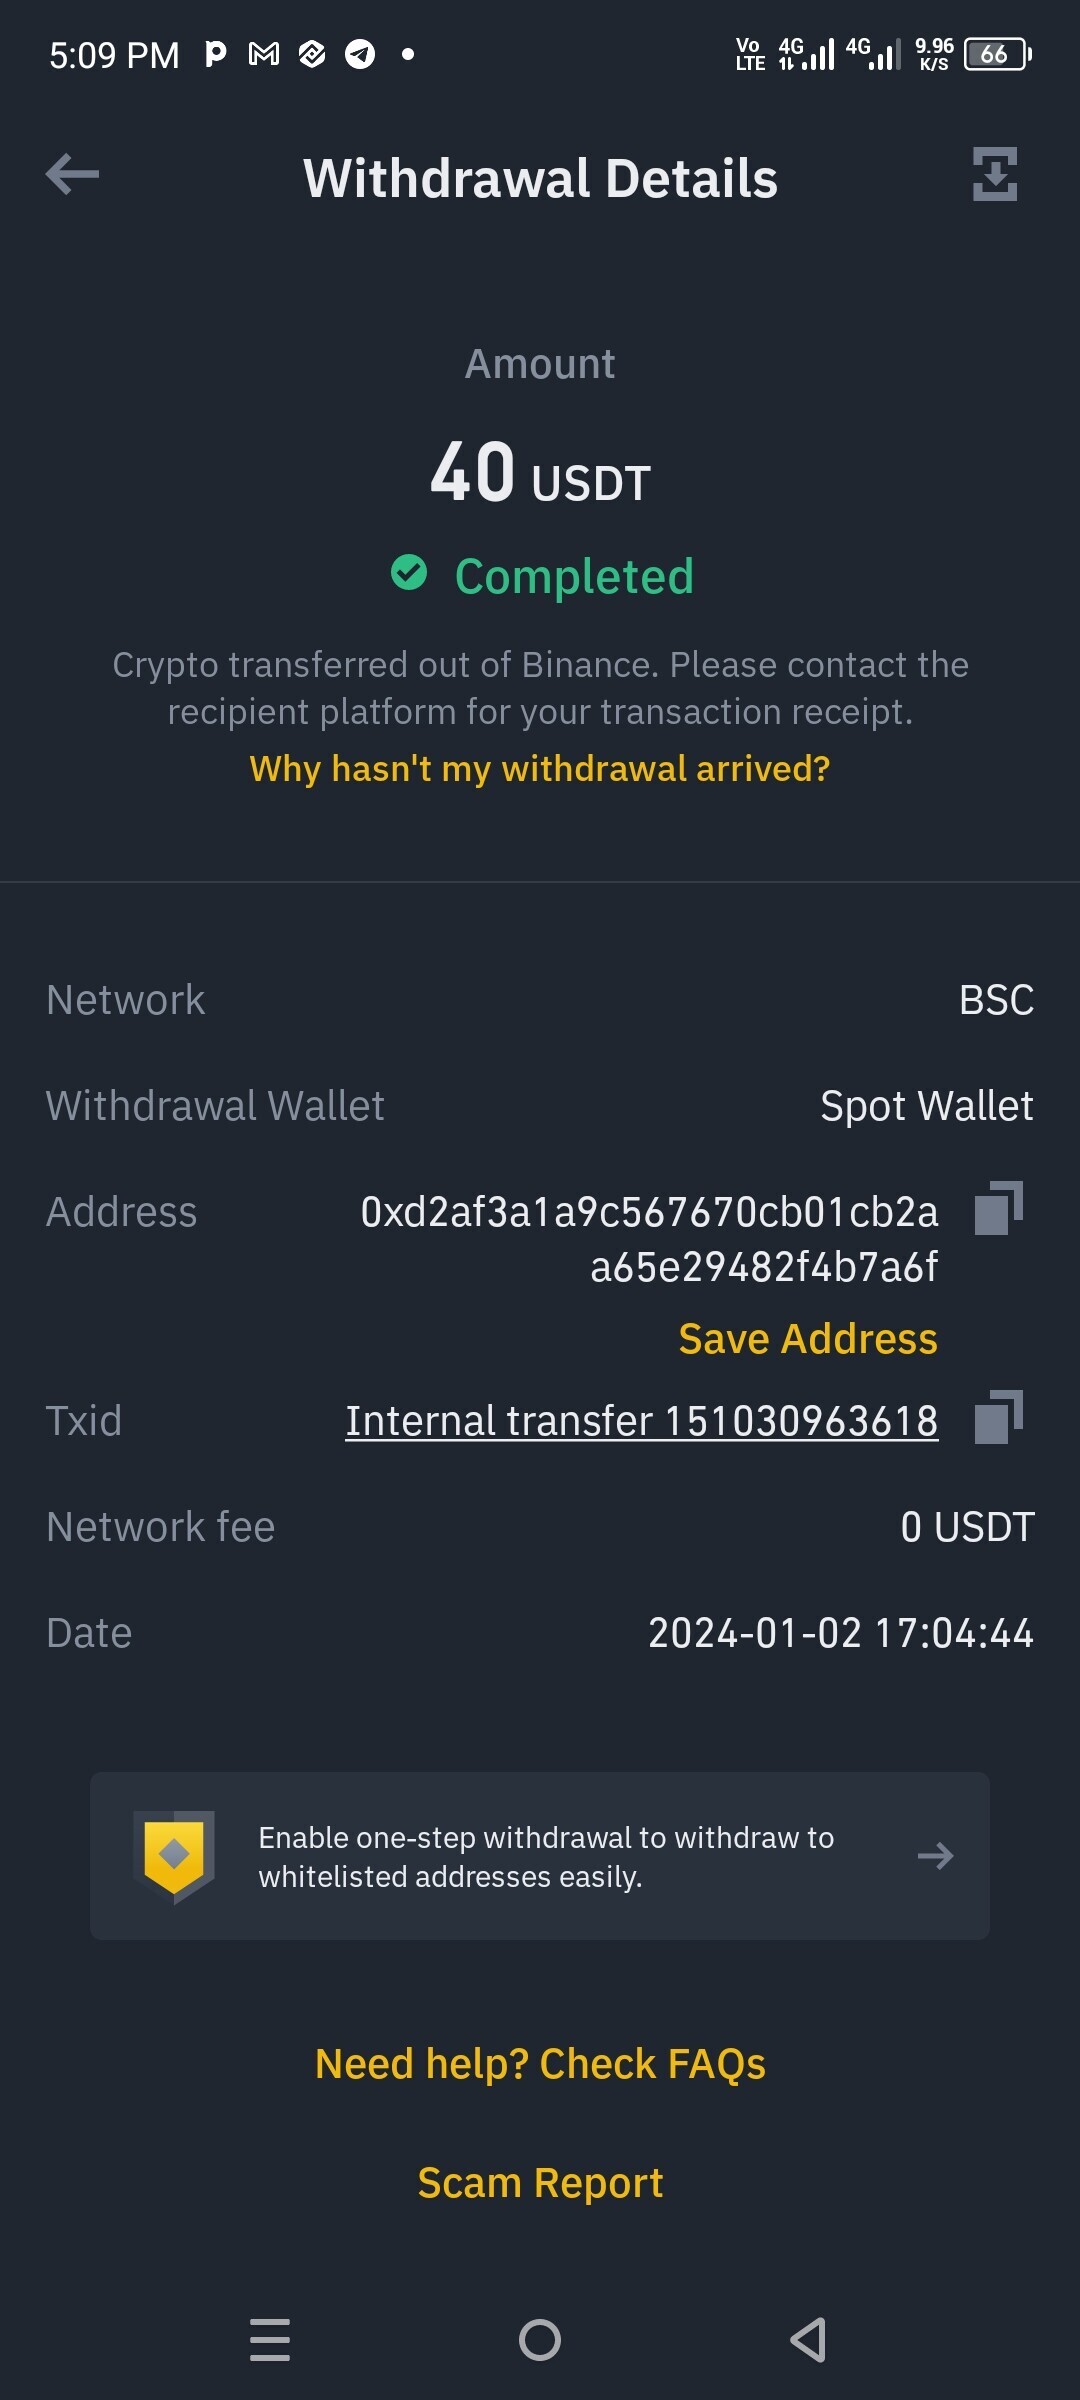
Task: Go back using the top-left arrow
Action: 72,174
